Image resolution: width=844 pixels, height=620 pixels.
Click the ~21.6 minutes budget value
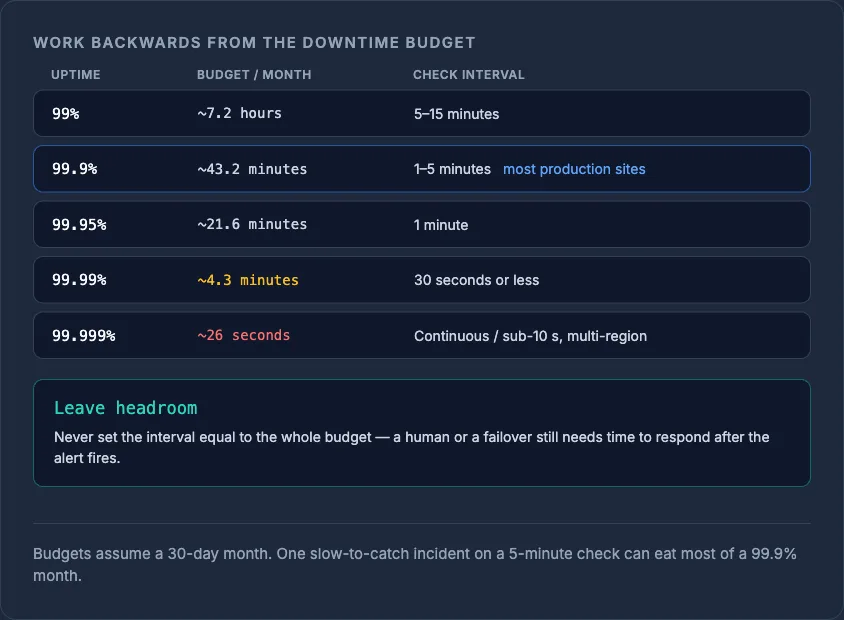point(252,224)
